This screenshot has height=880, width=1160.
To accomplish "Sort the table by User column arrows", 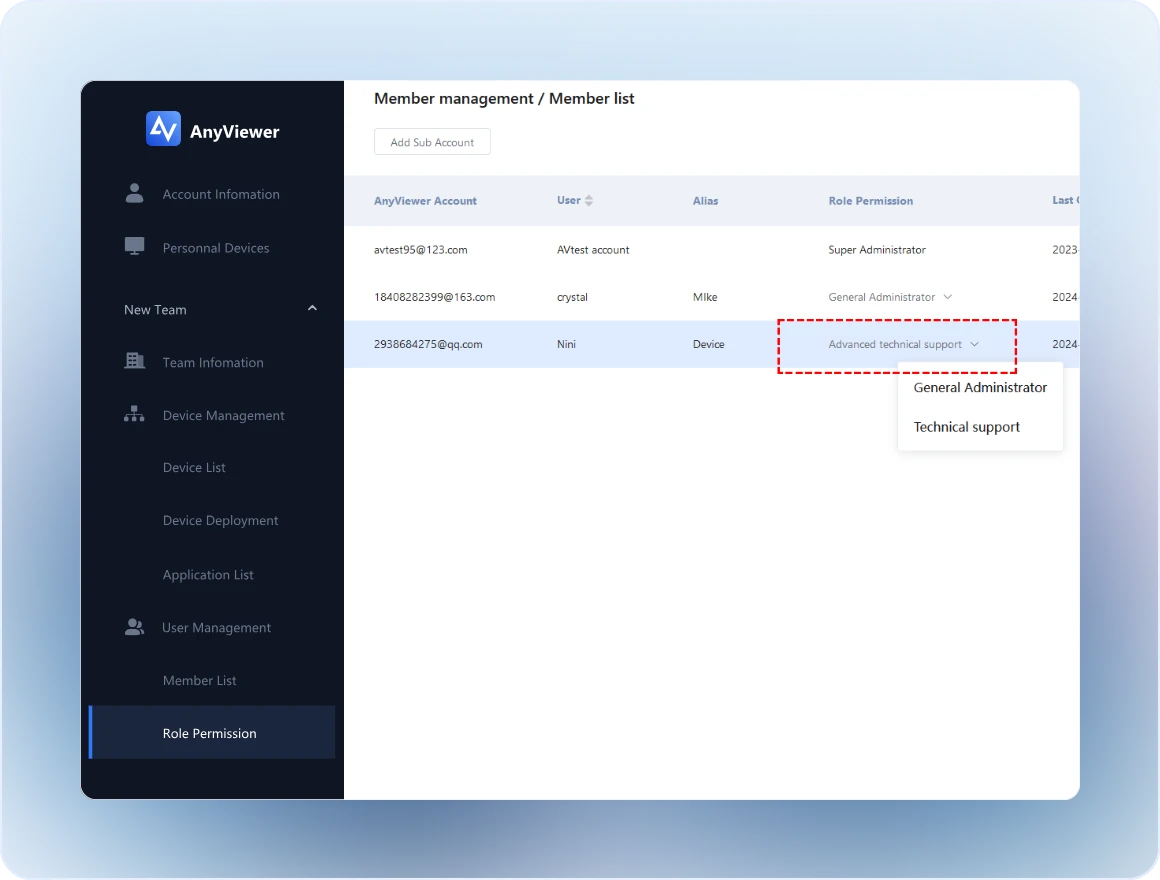I will point(589,201).
